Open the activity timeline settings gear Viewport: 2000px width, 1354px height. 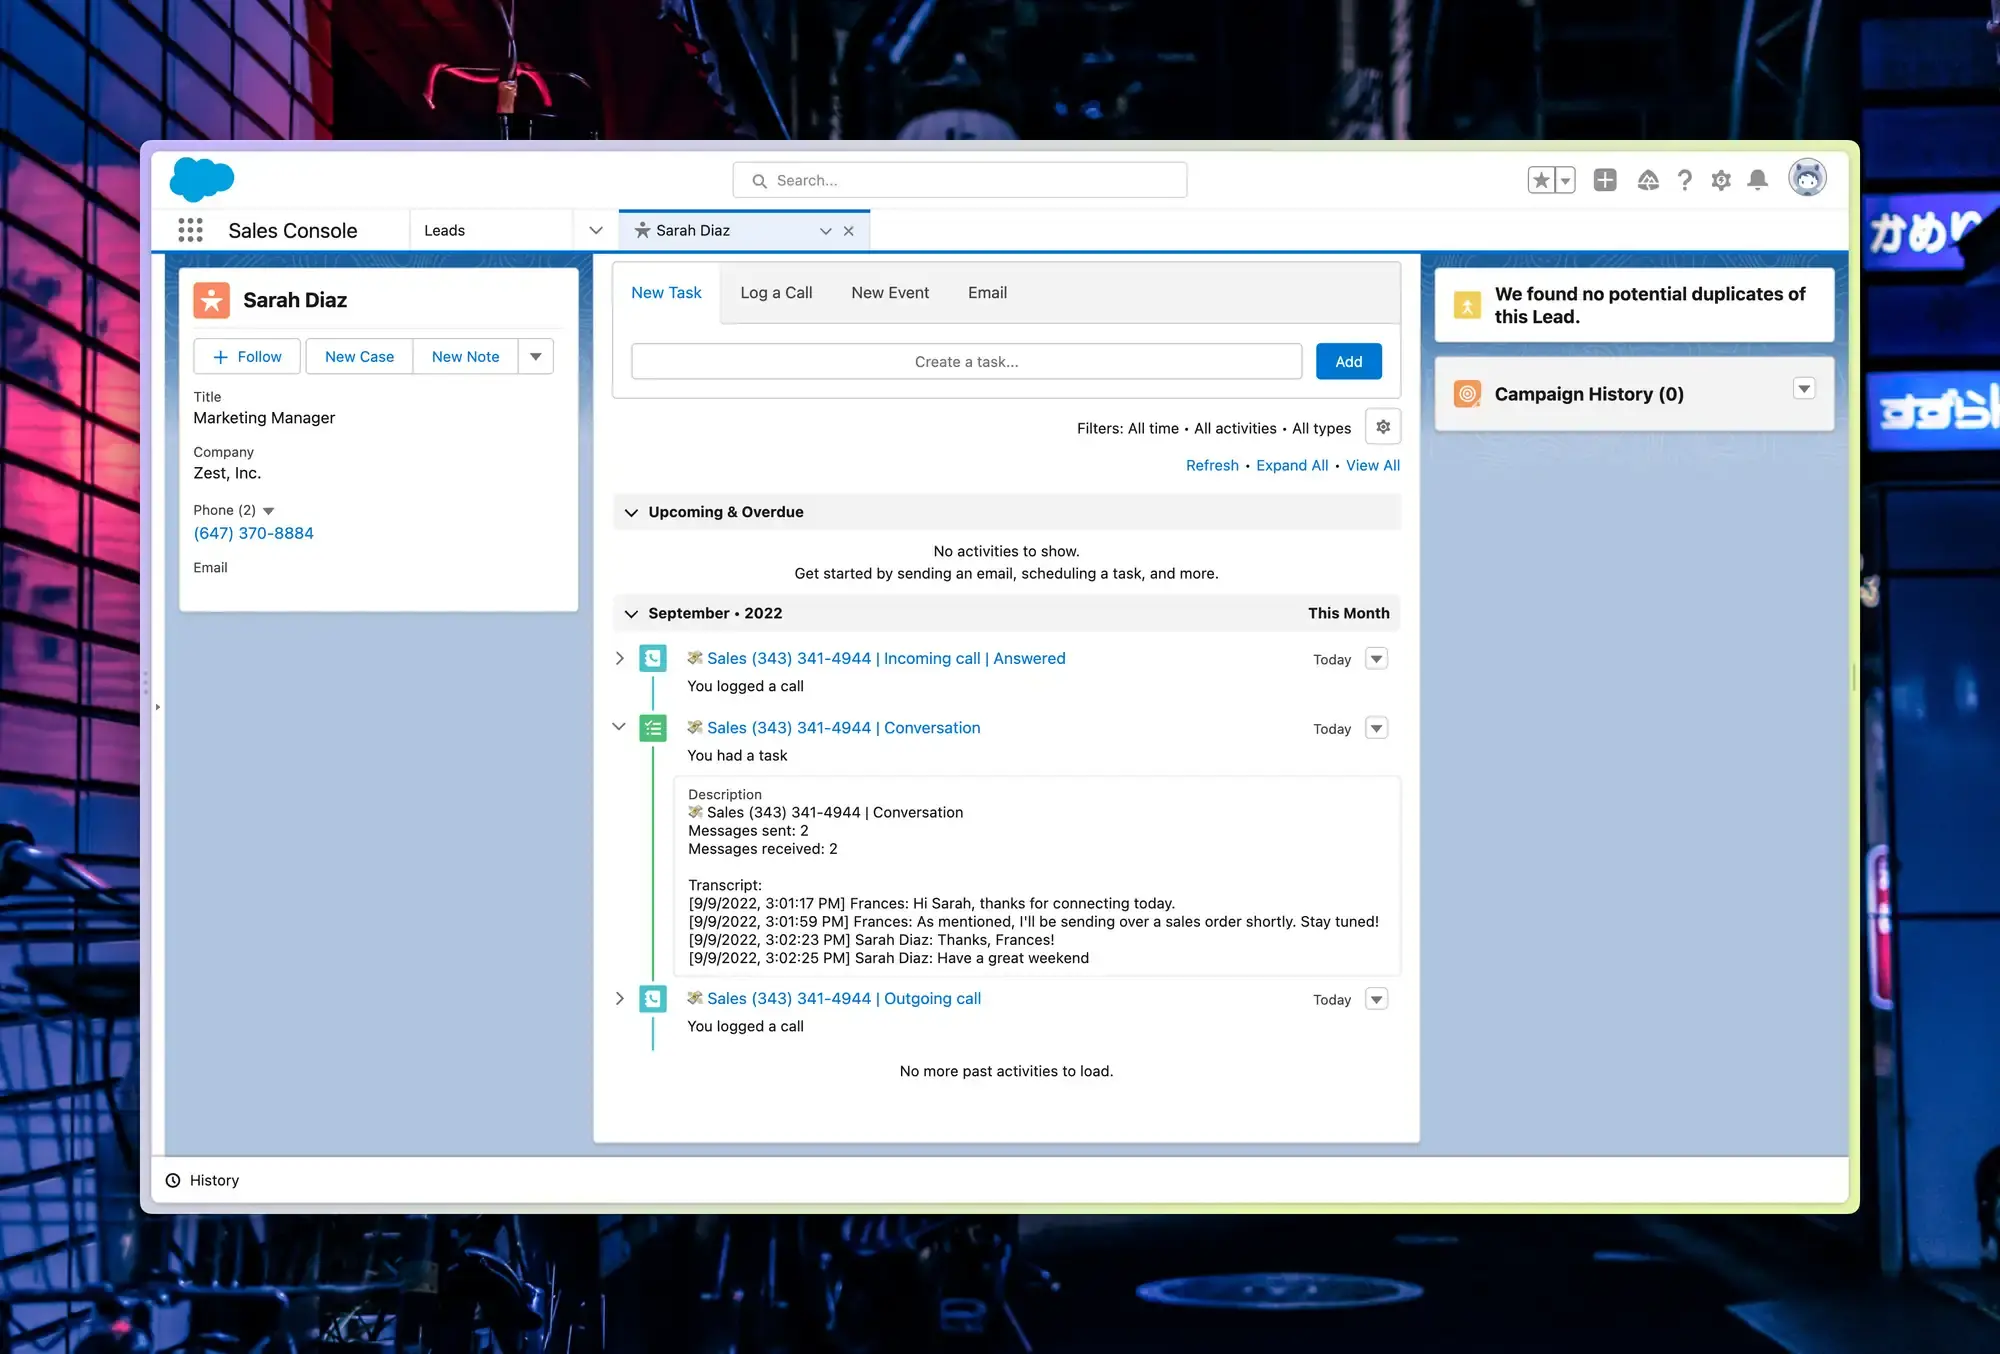[1383, 427]
